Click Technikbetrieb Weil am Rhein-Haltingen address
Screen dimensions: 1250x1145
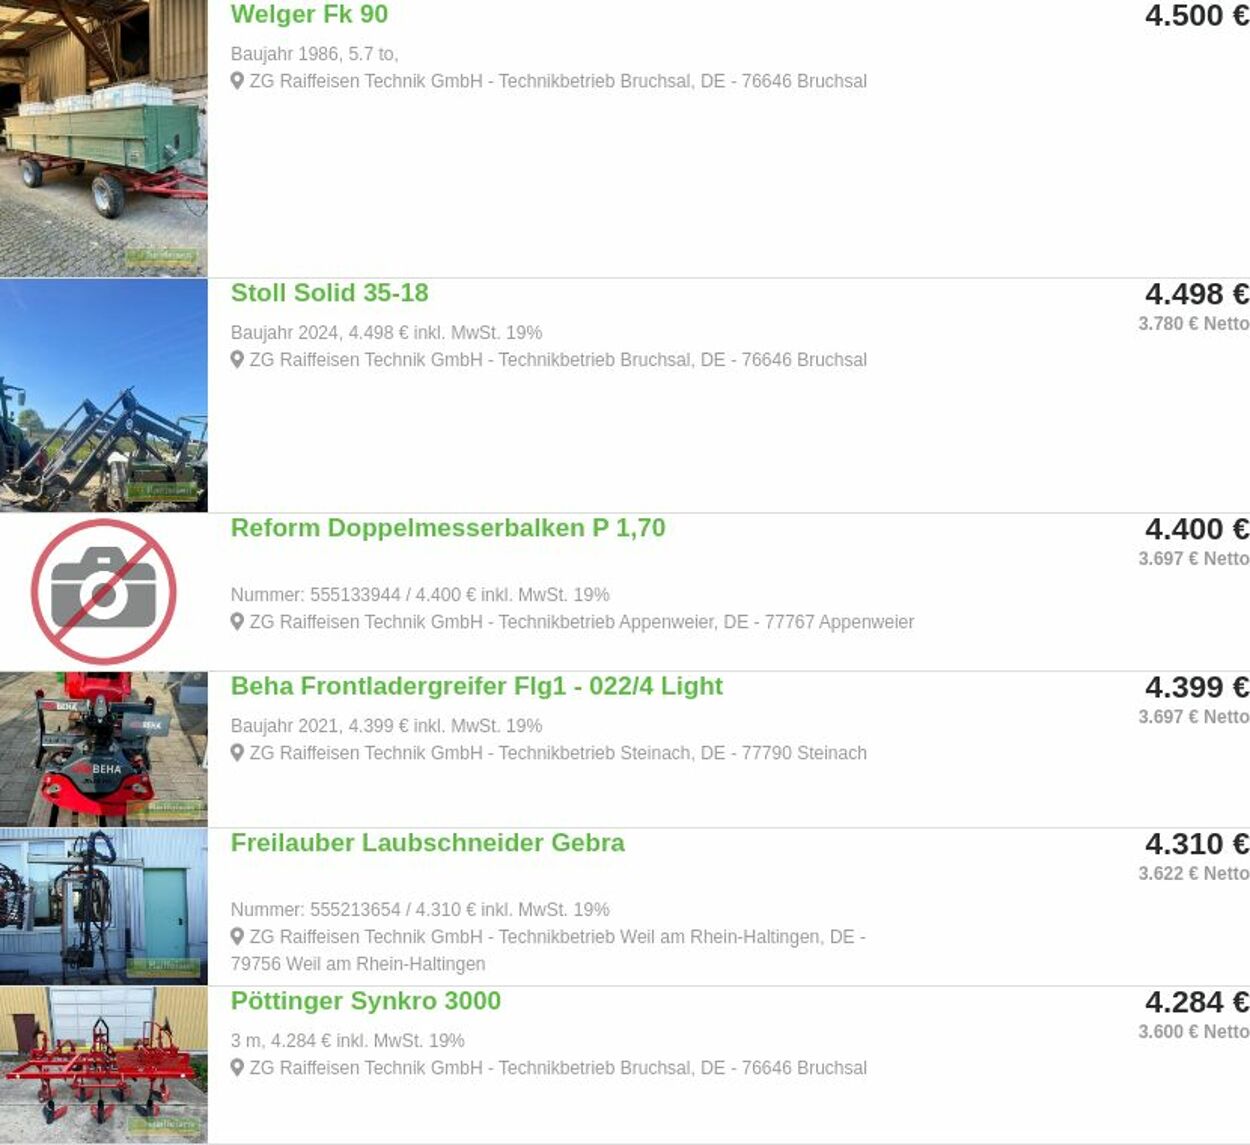[549, 950]
